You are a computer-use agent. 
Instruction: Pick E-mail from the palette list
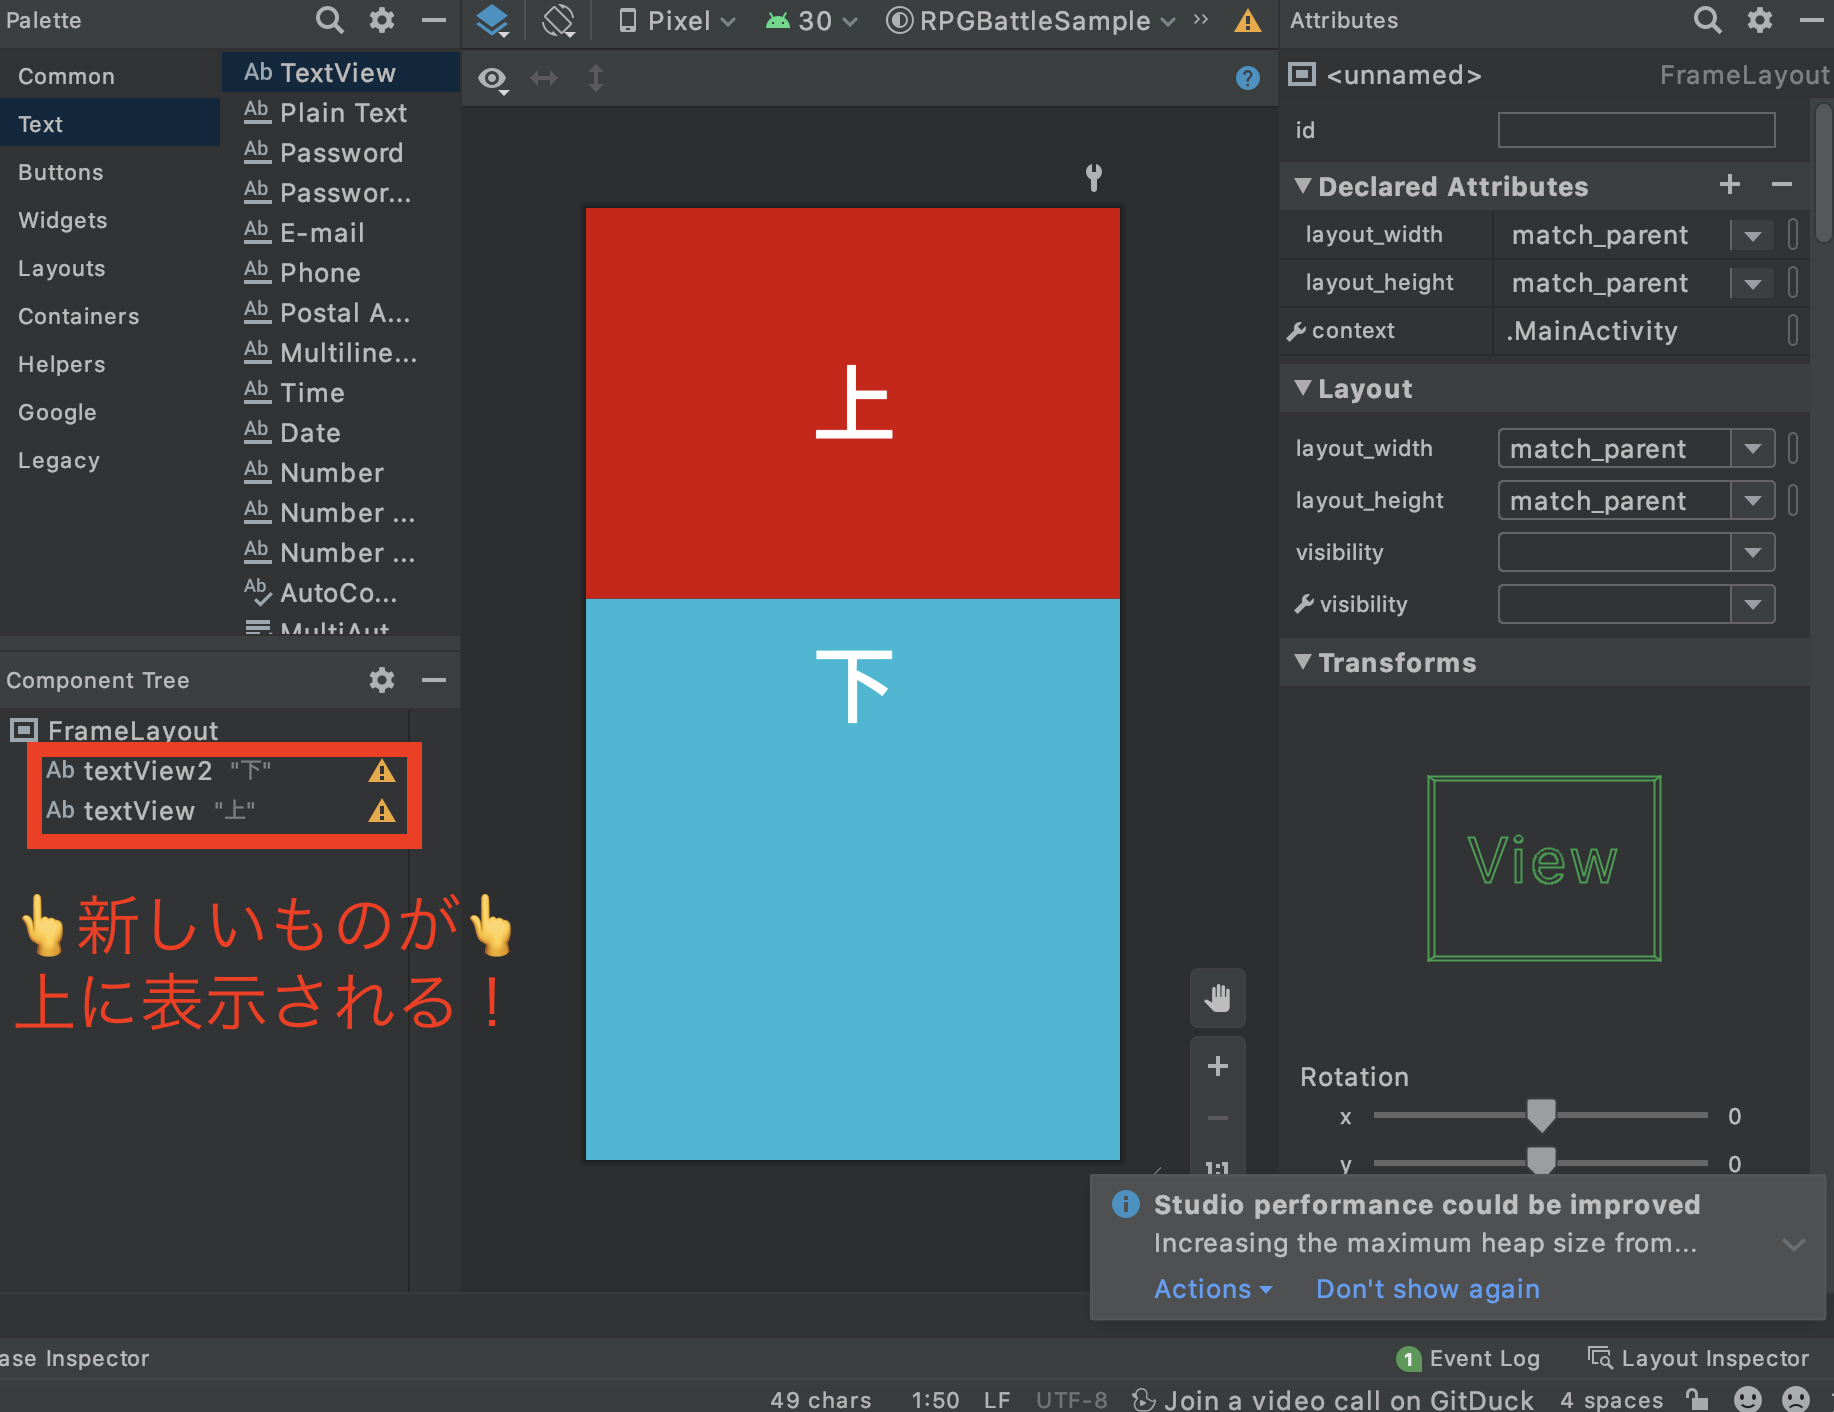(340, 232)
